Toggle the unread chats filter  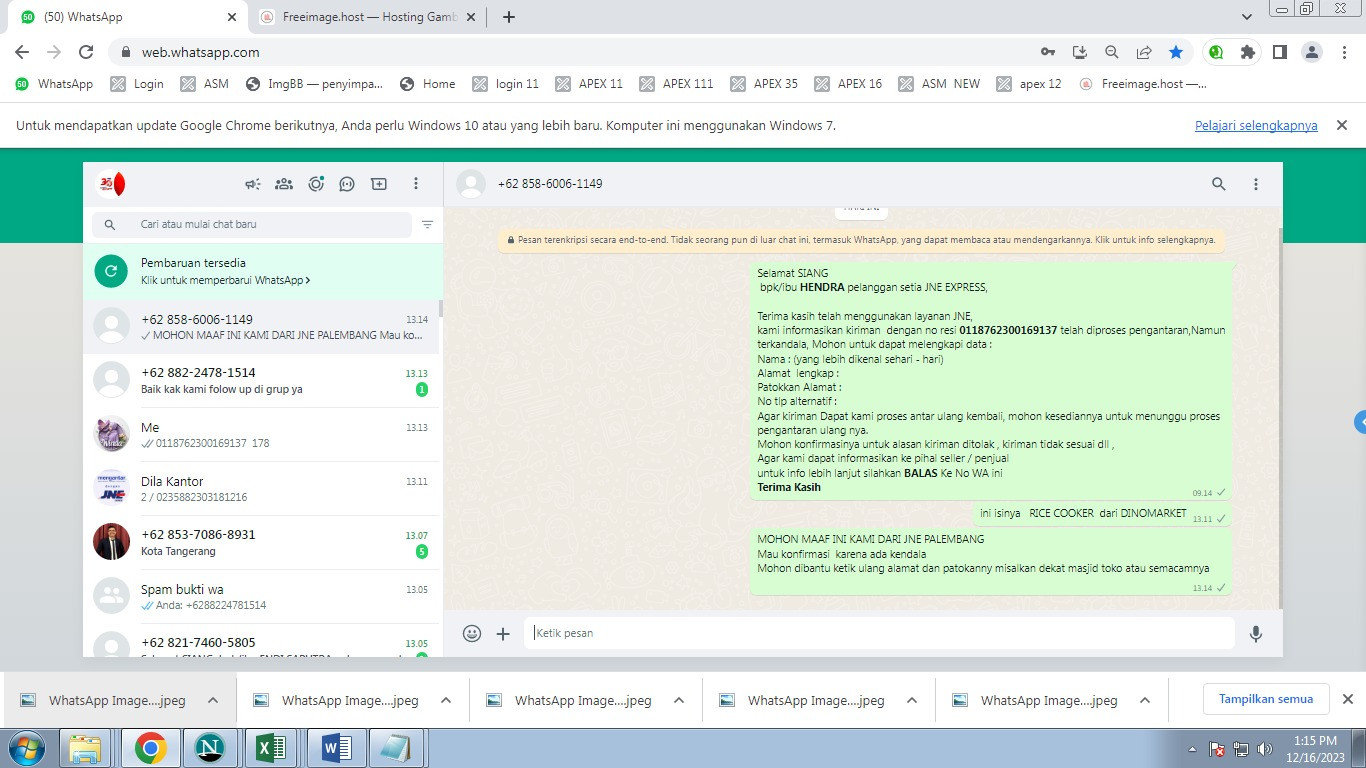[x=427, y=225]
